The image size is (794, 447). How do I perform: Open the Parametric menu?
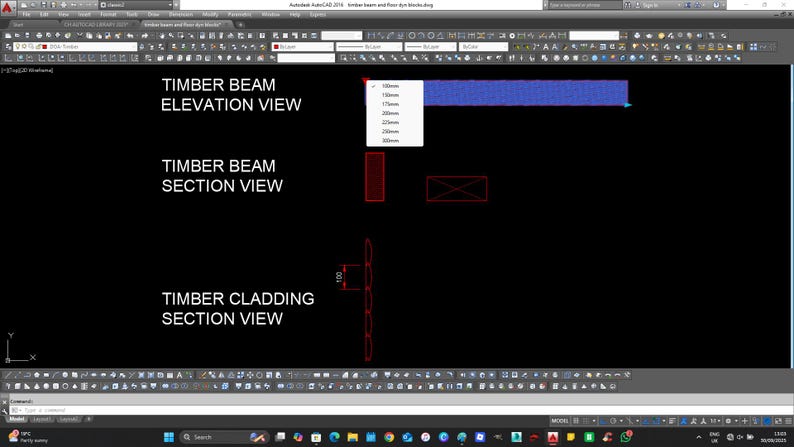tap(240, 15)
